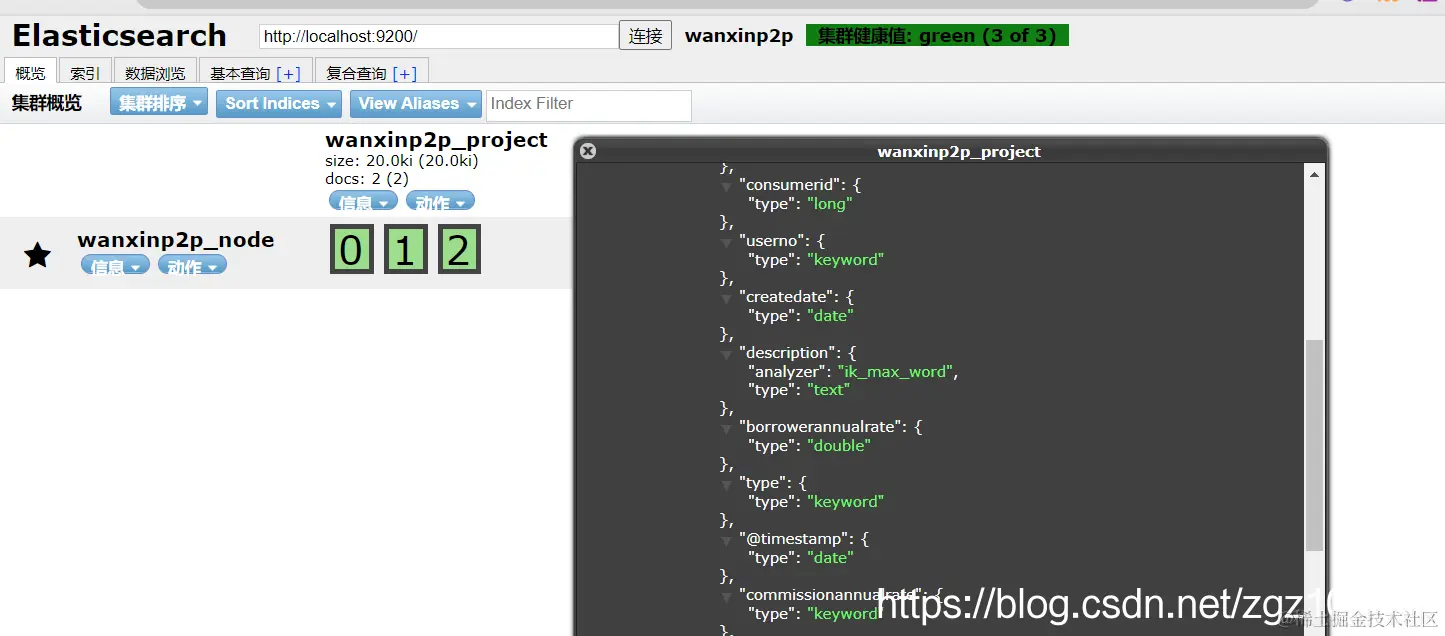Switch to the 索引 tab
The image size is (1445, 636).
tap(85, 73)
